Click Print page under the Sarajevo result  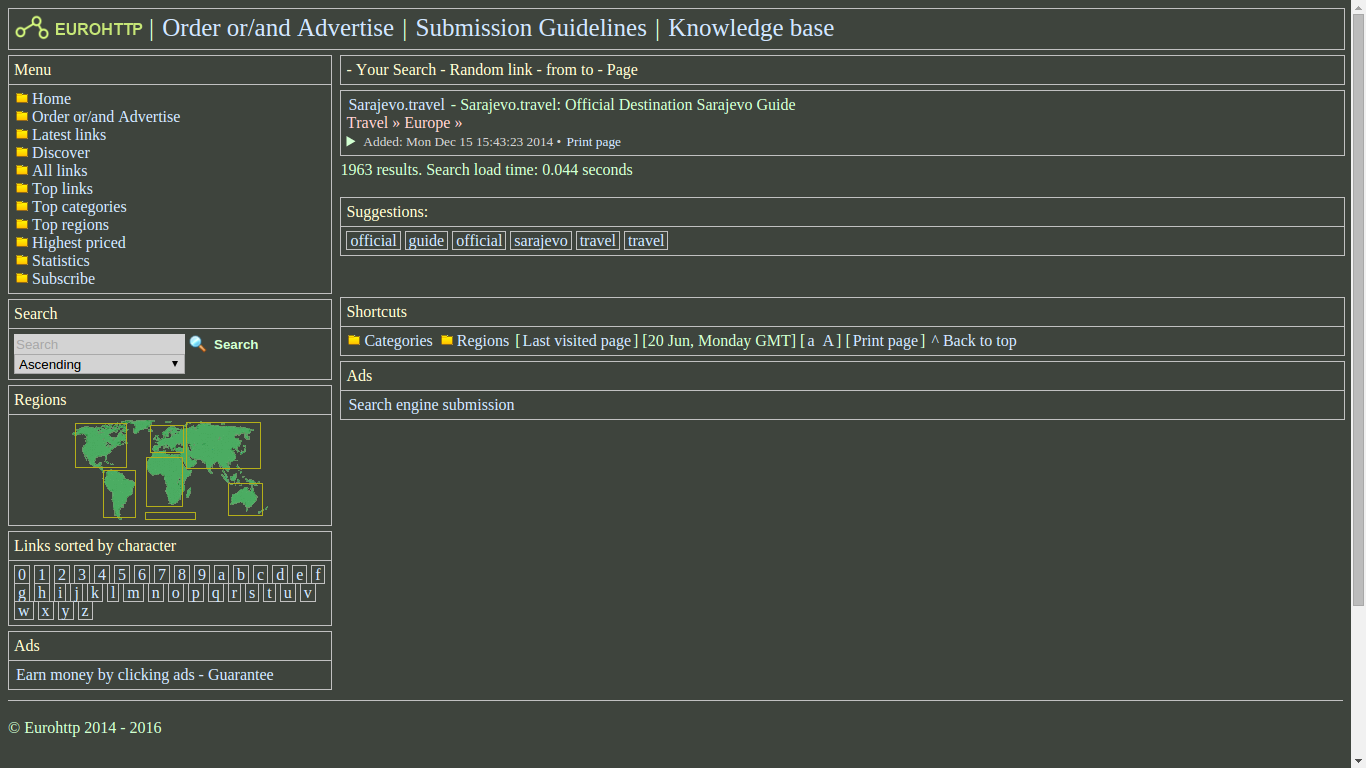[593, 142]
